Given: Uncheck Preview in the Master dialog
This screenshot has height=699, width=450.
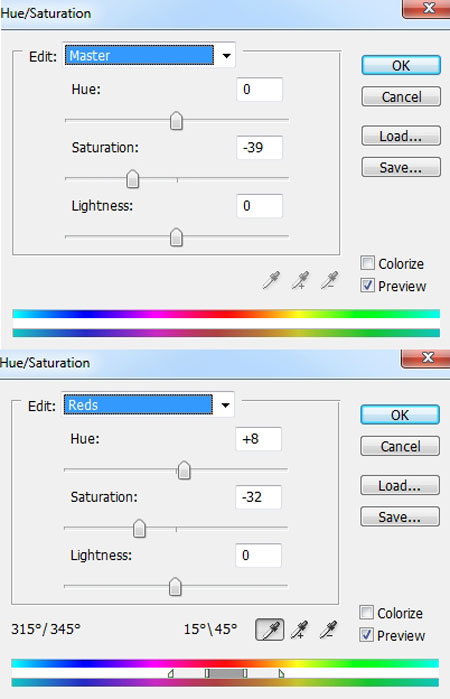Looking at the screenshot, I should (x=367, y=285).
